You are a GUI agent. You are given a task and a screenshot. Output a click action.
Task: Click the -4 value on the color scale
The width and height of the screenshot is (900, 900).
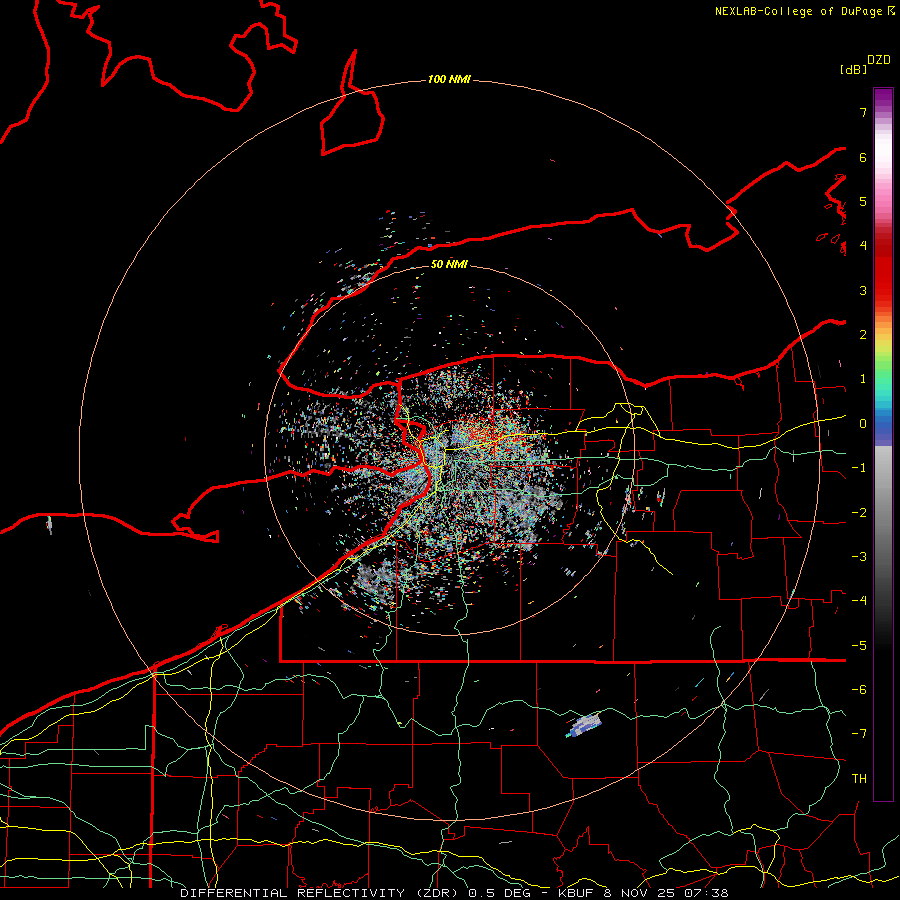(x=859, y=601)
